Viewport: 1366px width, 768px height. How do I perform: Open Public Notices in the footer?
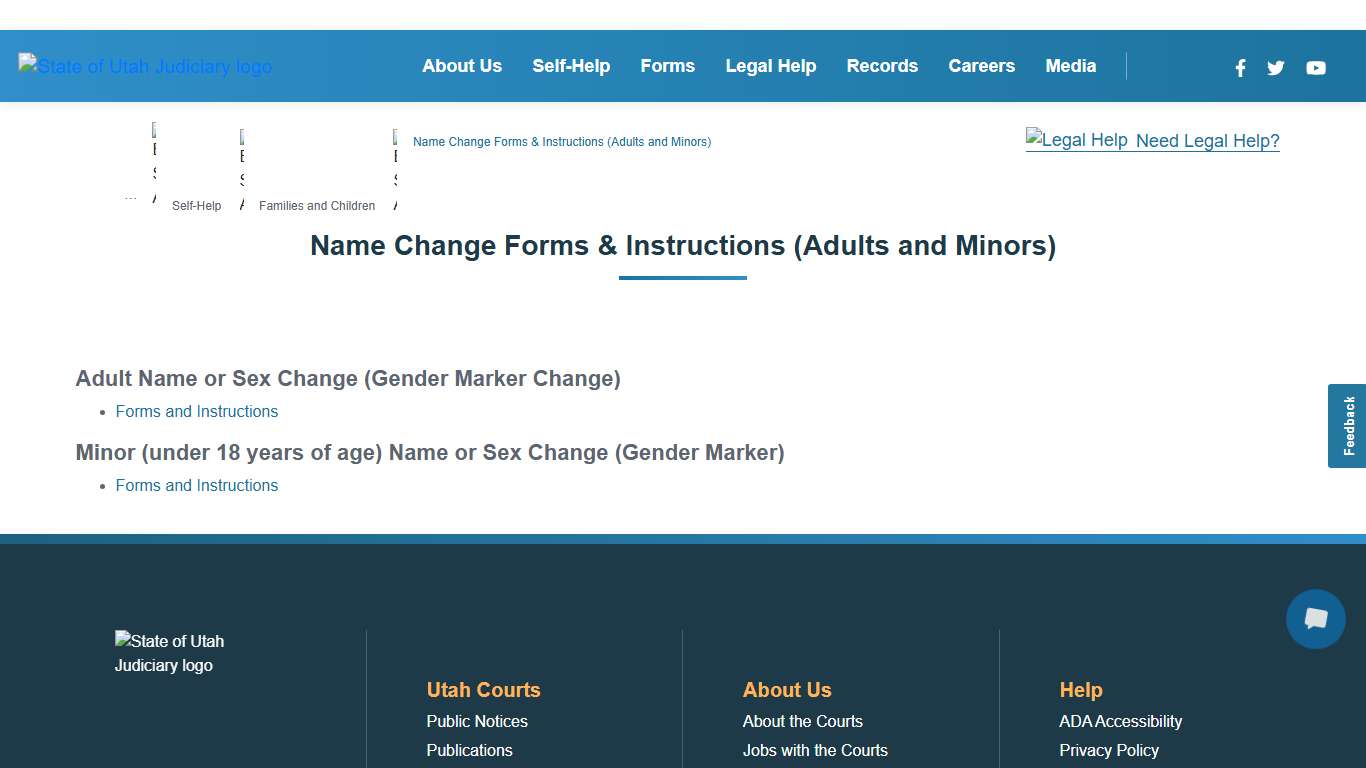tap(477, 721)
